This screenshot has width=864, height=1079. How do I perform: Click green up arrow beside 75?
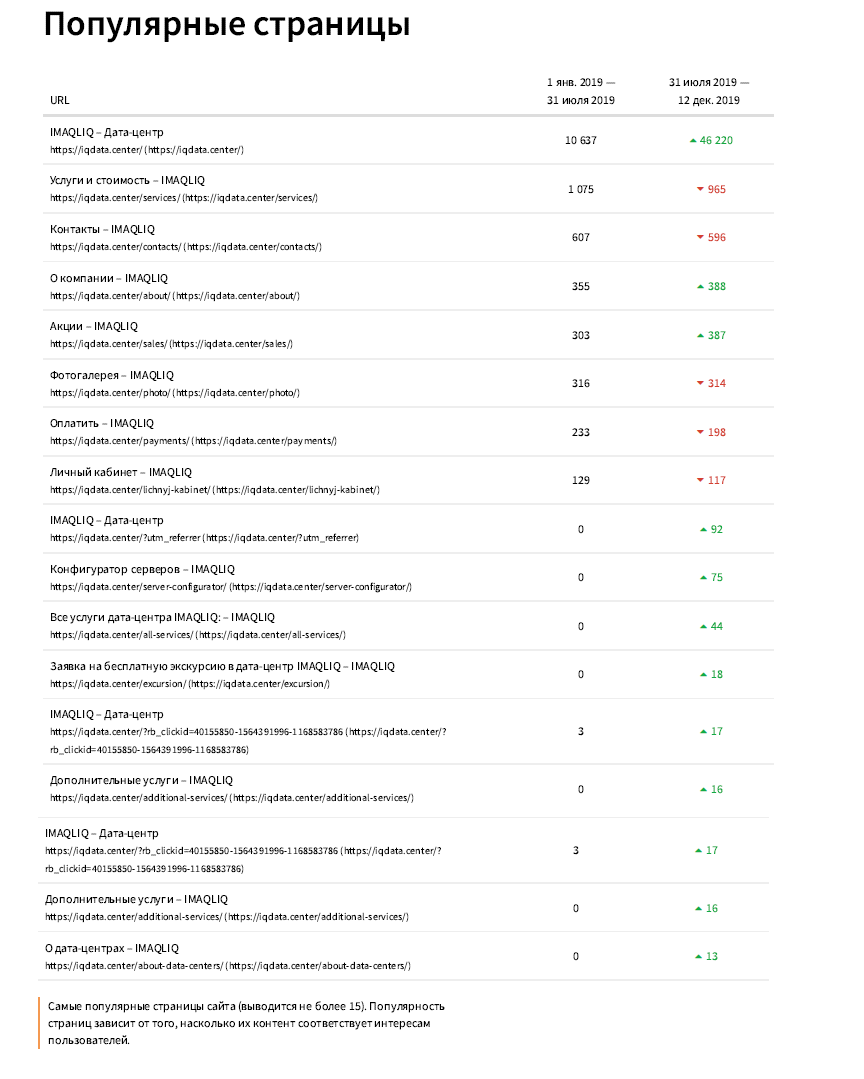pos(703,577)
